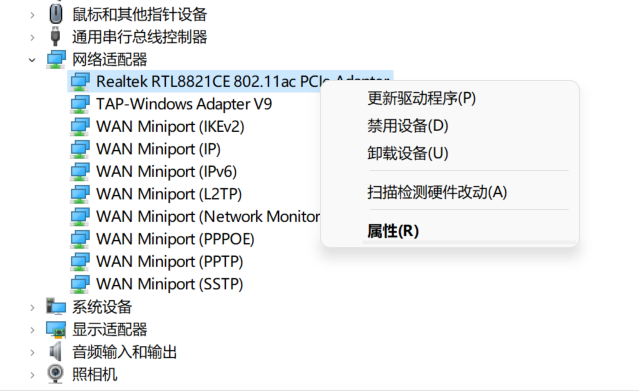Select WAN Miniport (SSTP) device
Screen dimensions: 639x391
(x=170, y=284)
